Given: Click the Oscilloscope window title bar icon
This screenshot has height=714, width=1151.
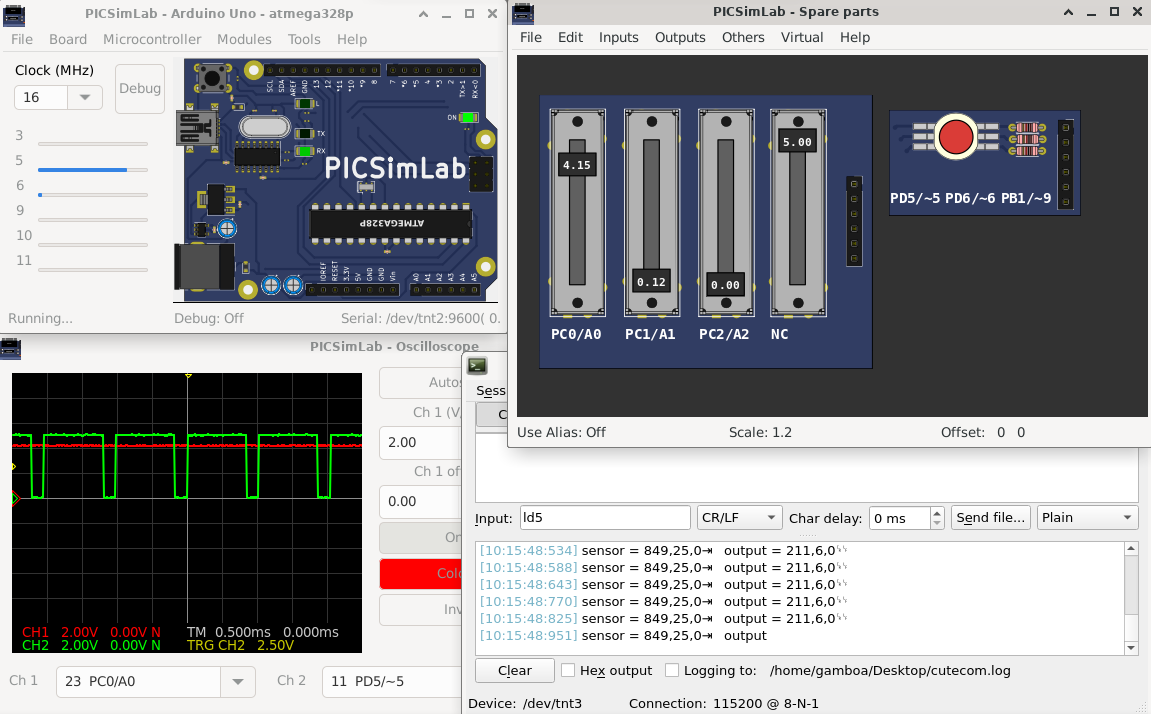Looking at the screenshot, I should pos(10,348).
